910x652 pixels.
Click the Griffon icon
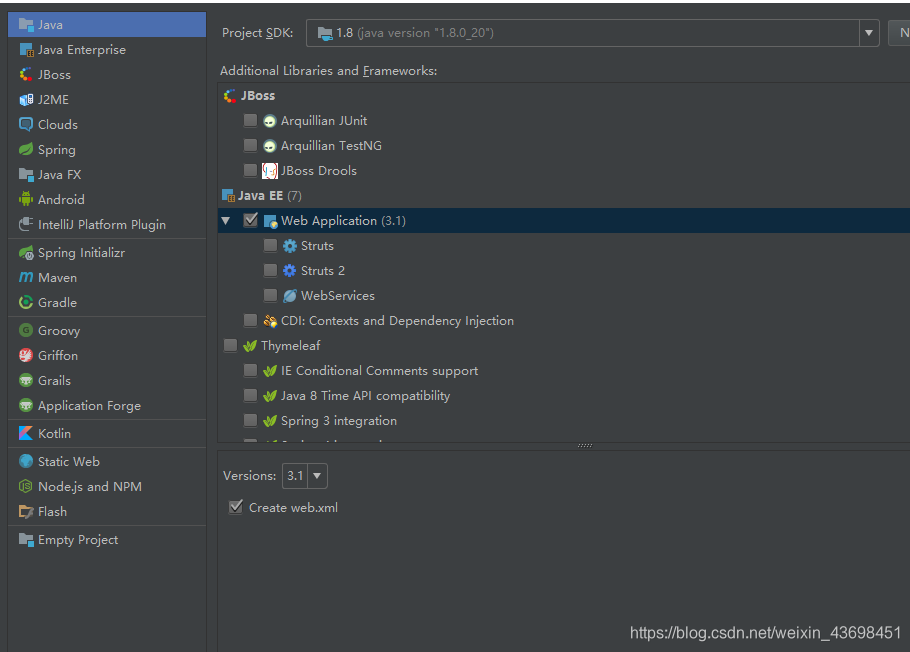coord(26,355)
